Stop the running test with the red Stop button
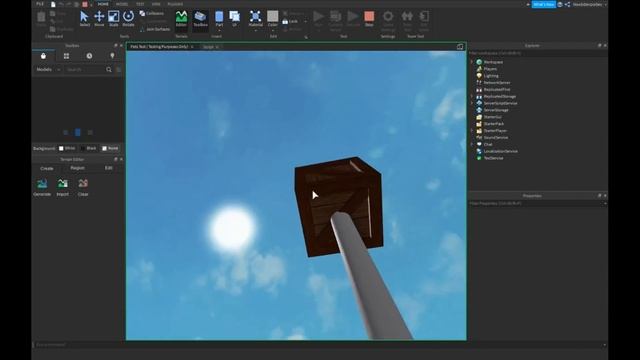Screen dimensions: 640x360 pyautogui.click(x=369, y=19)
